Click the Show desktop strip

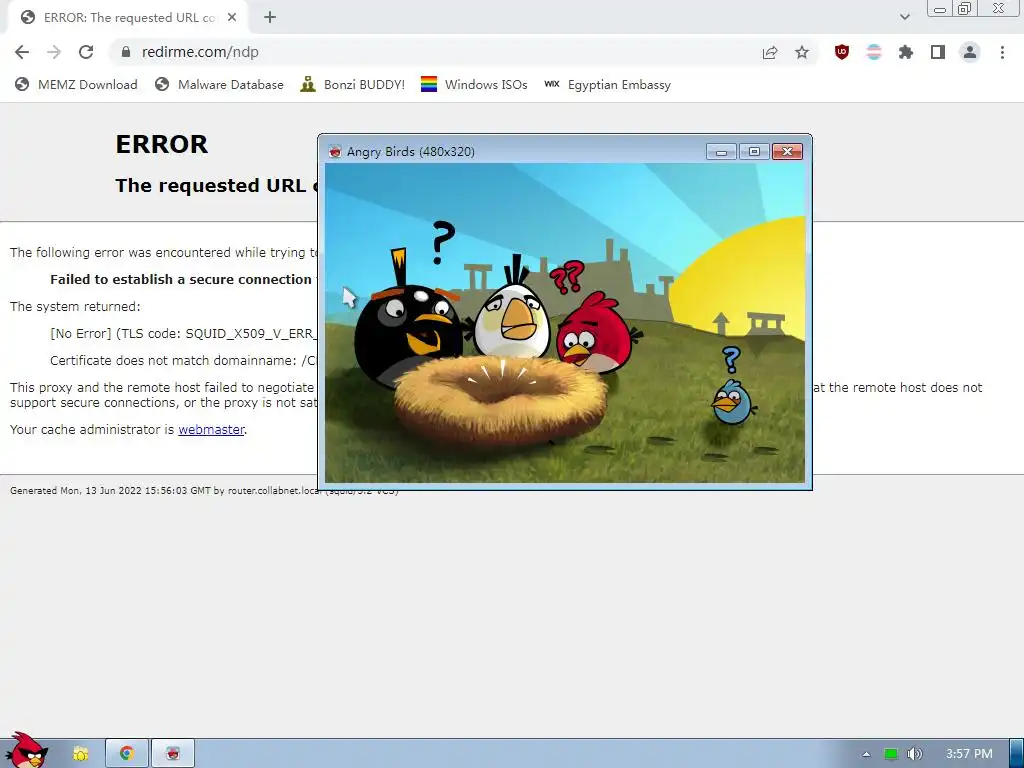1017,754
